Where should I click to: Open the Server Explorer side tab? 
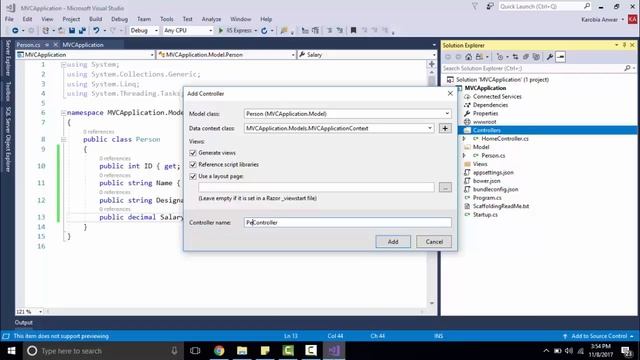[7, 58]
